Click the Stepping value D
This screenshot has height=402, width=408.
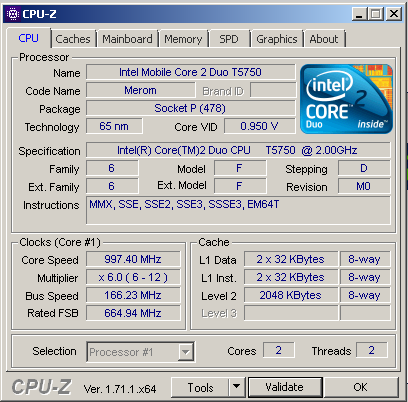point(364,168)
